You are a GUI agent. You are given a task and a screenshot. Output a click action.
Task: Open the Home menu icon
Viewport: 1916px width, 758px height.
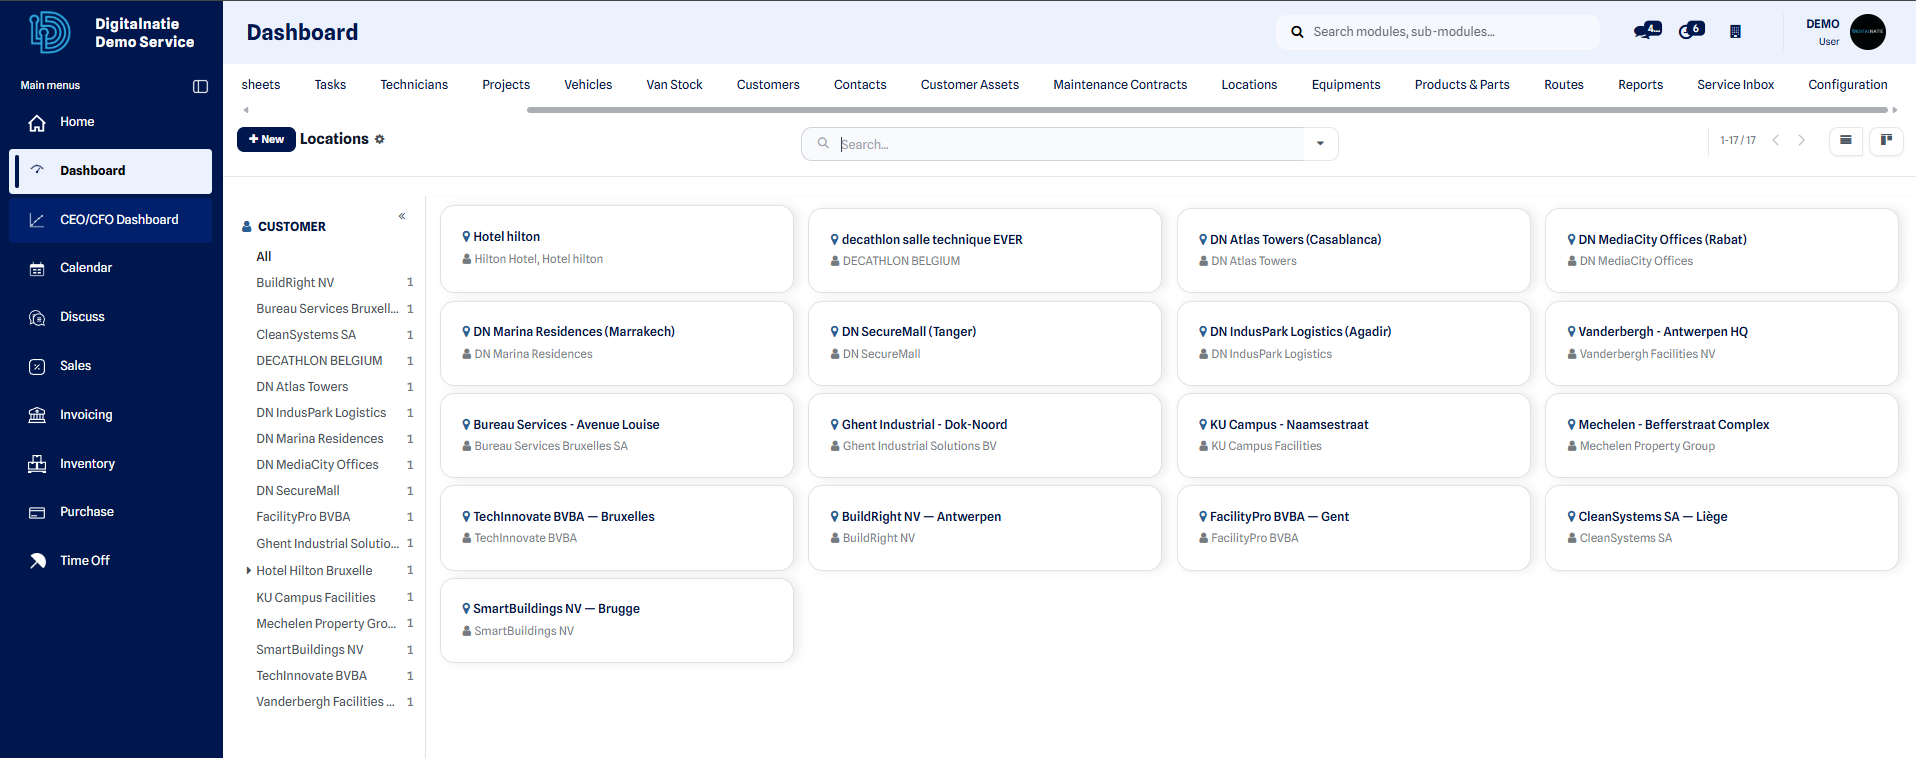[x=37, y=122]
